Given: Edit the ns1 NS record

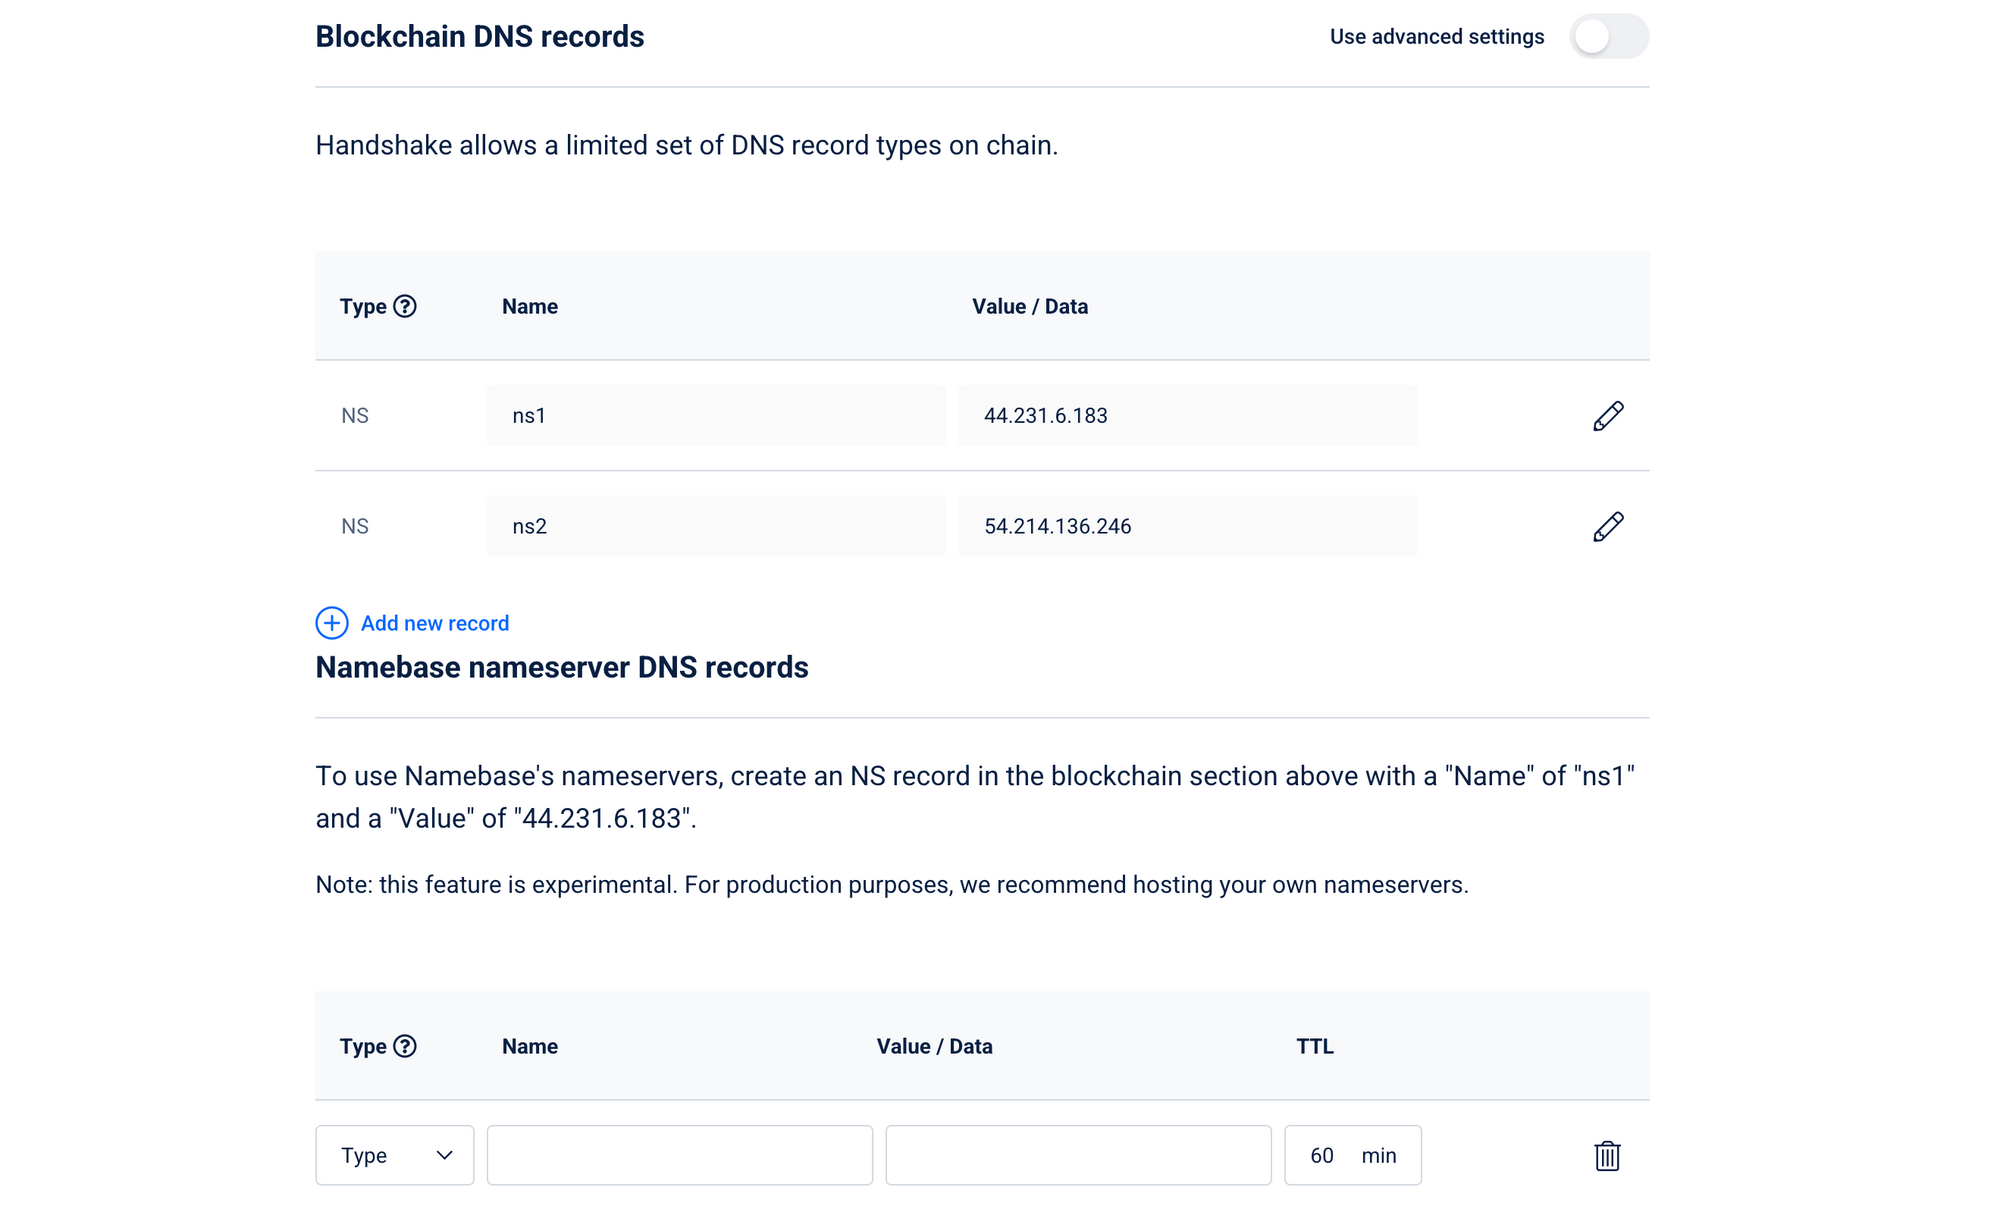Looking at the screenshot, I should 1607,416.
